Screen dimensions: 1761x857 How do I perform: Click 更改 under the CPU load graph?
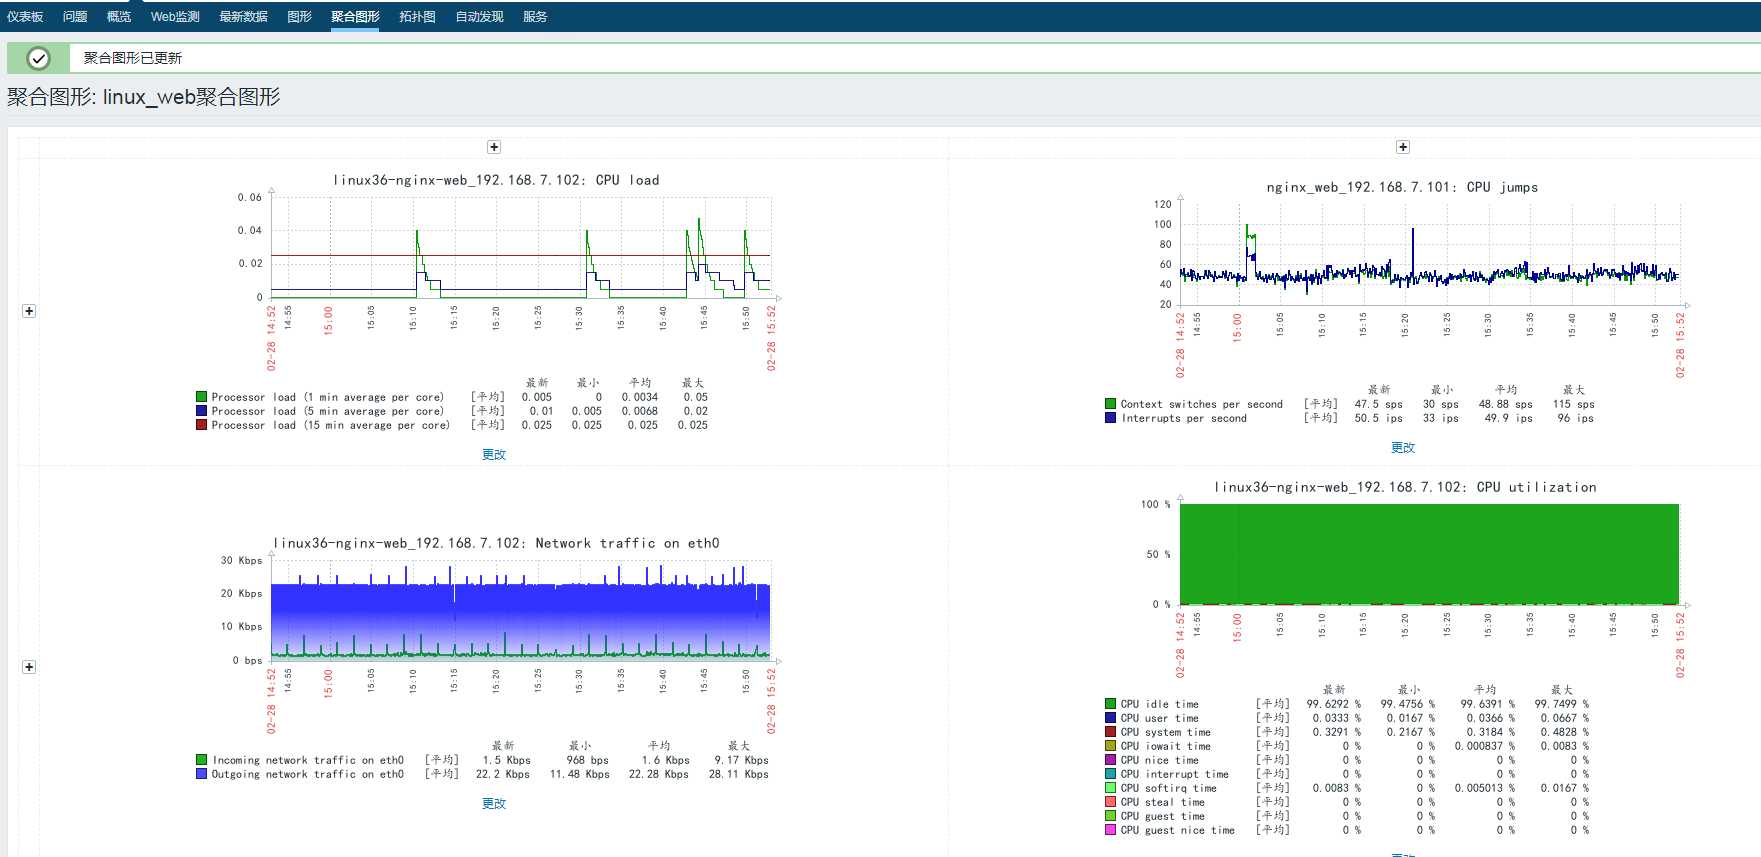pos(494,454)
